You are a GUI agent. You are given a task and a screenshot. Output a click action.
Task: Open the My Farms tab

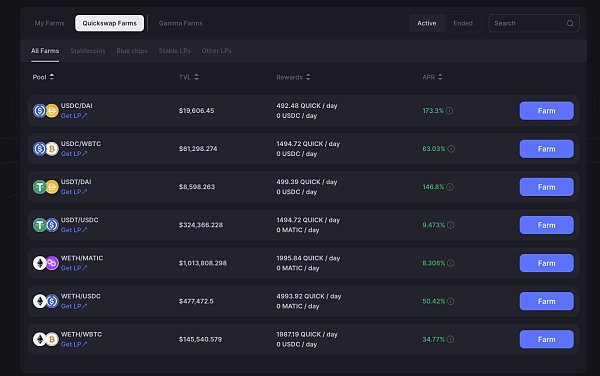pos(49,23)
